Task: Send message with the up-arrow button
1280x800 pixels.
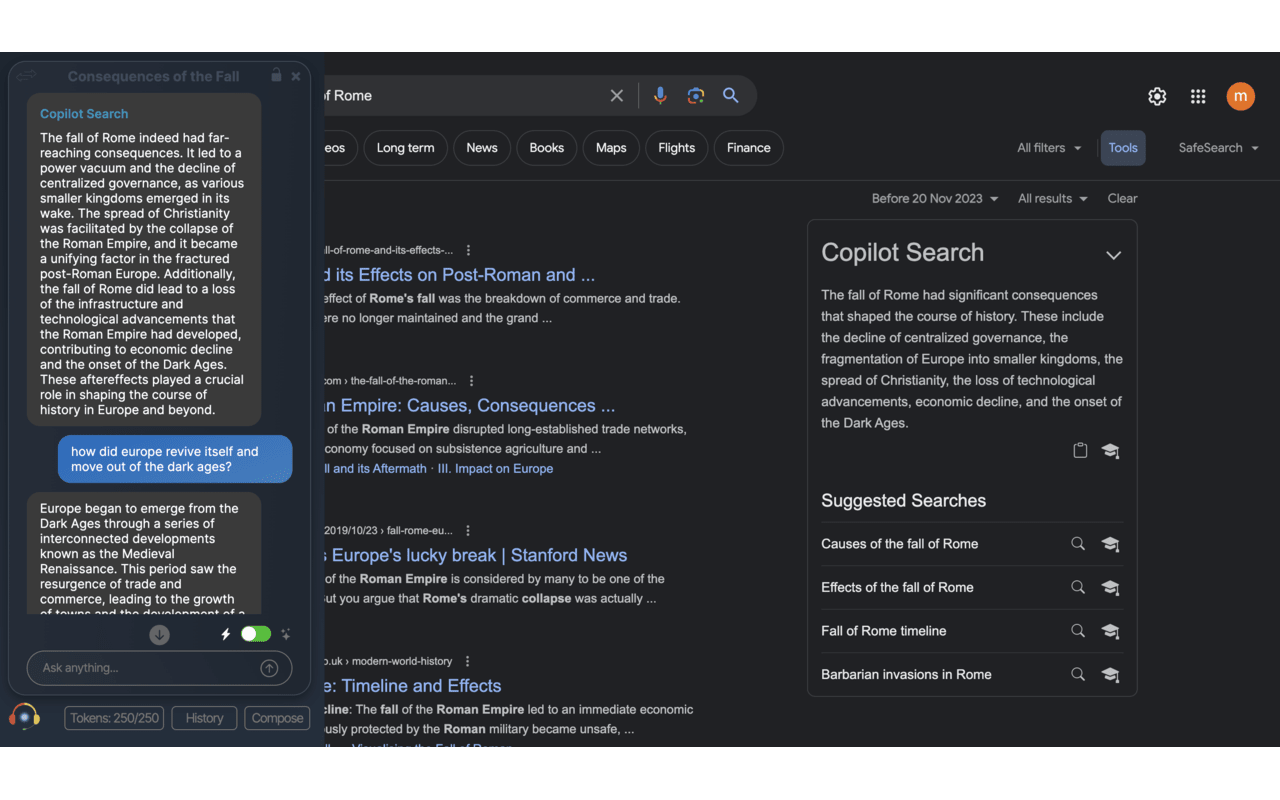Action: click(x=269, y=668)
